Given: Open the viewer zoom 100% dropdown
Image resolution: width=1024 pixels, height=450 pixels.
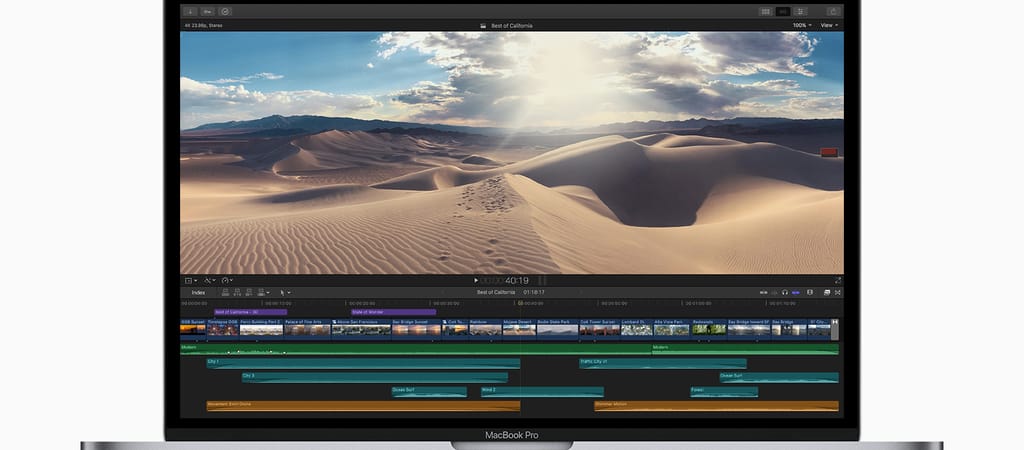Looking at the screenshot, I should (x=801, y=25).
